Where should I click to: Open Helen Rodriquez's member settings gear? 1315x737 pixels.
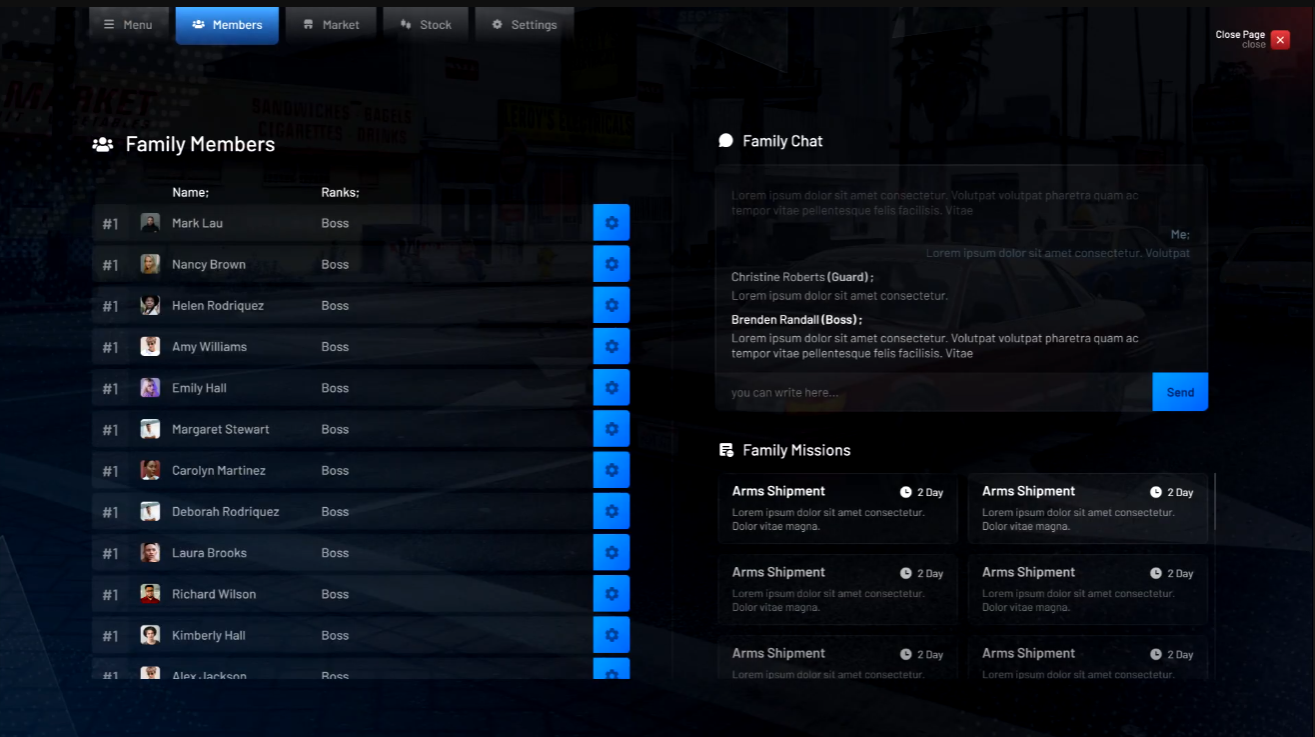click(611, 305)
